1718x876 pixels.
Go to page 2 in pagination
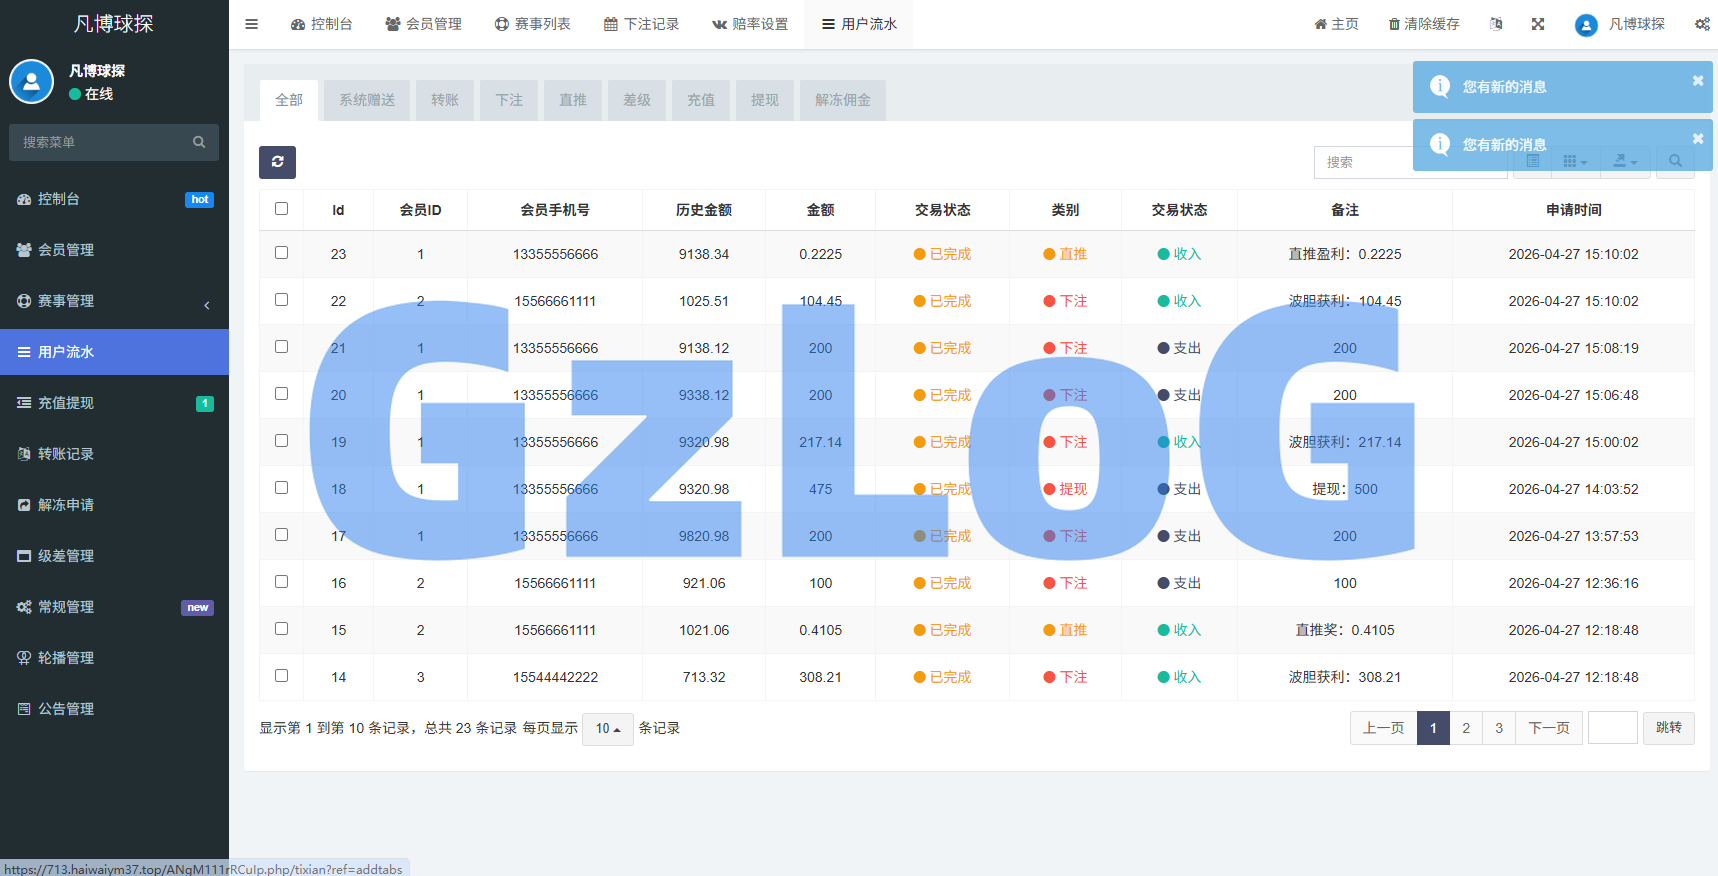[x=1466, y=728]
